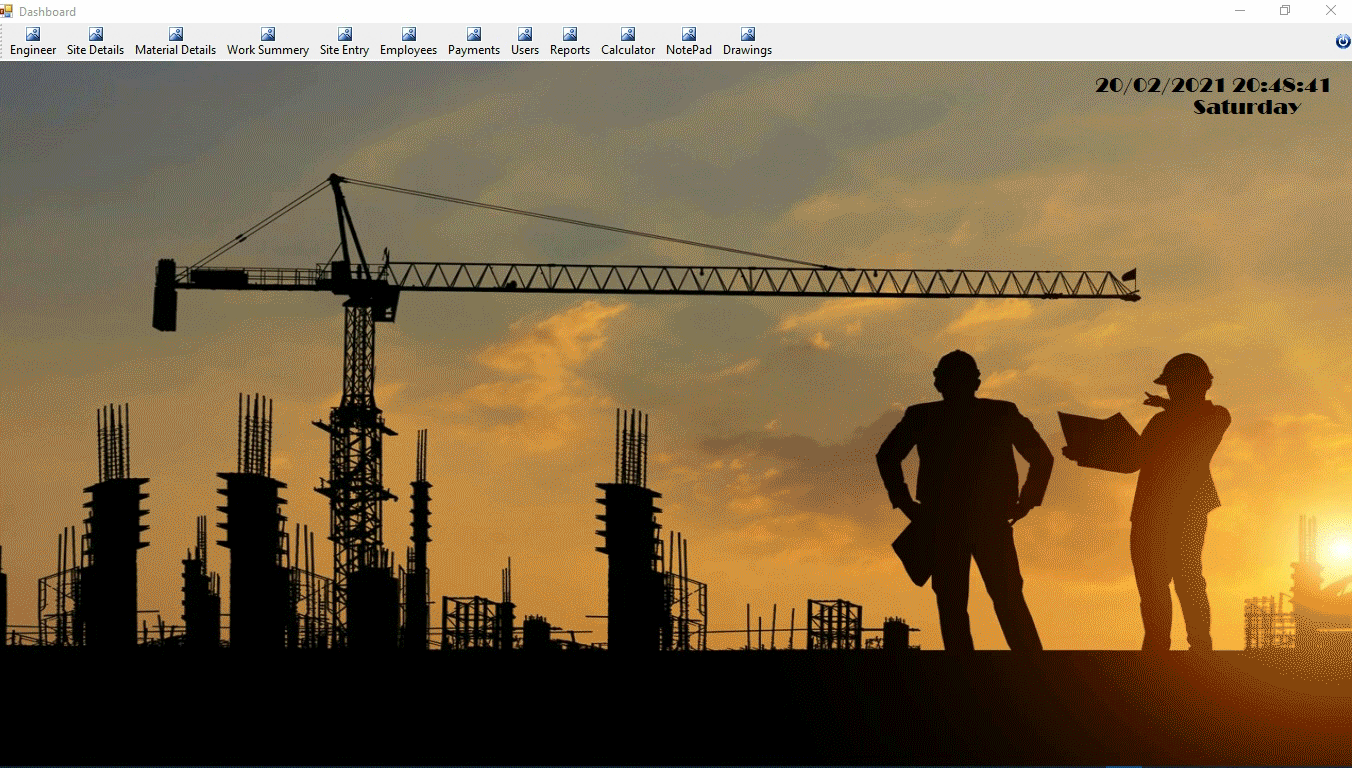Click the Saturday day label
The image size is (1352, 768).
pos(1247,107)
